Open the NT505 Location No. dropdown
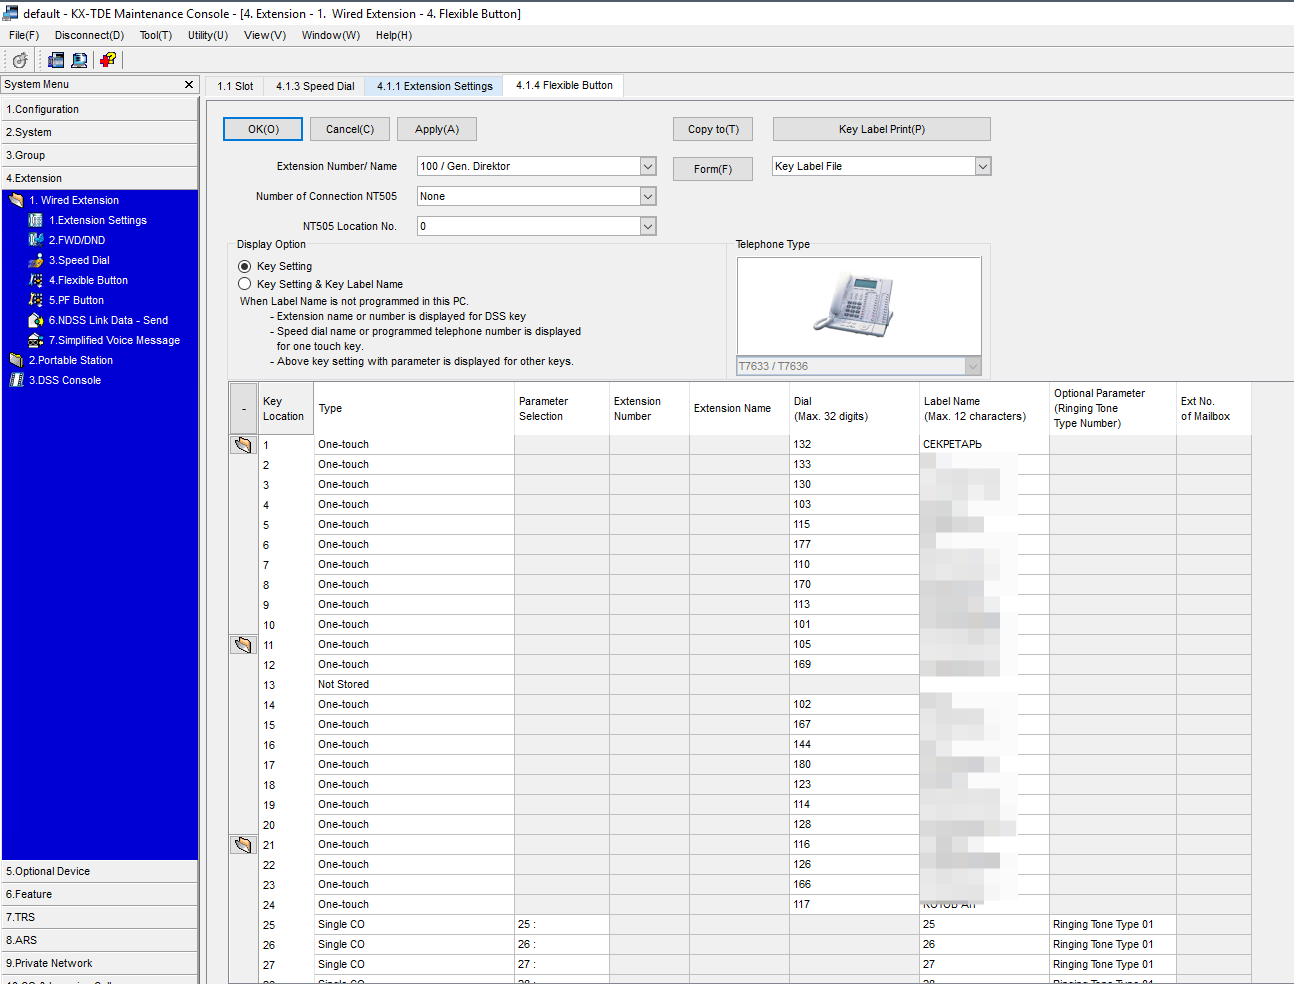Viewport: 1294px width, 984px height. 648,226
